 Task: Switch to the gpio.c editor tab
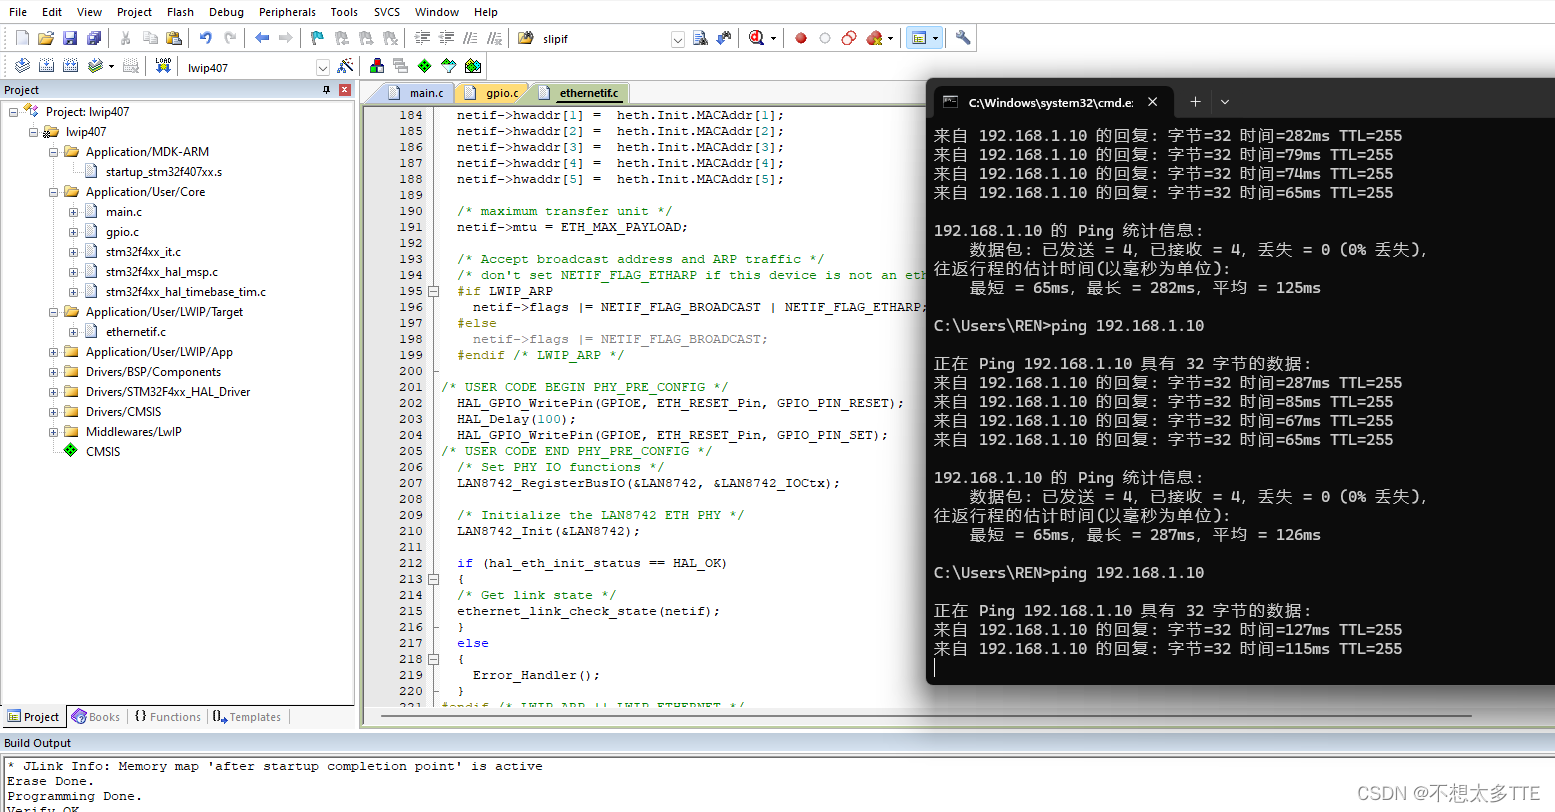(x=492, y=91)
